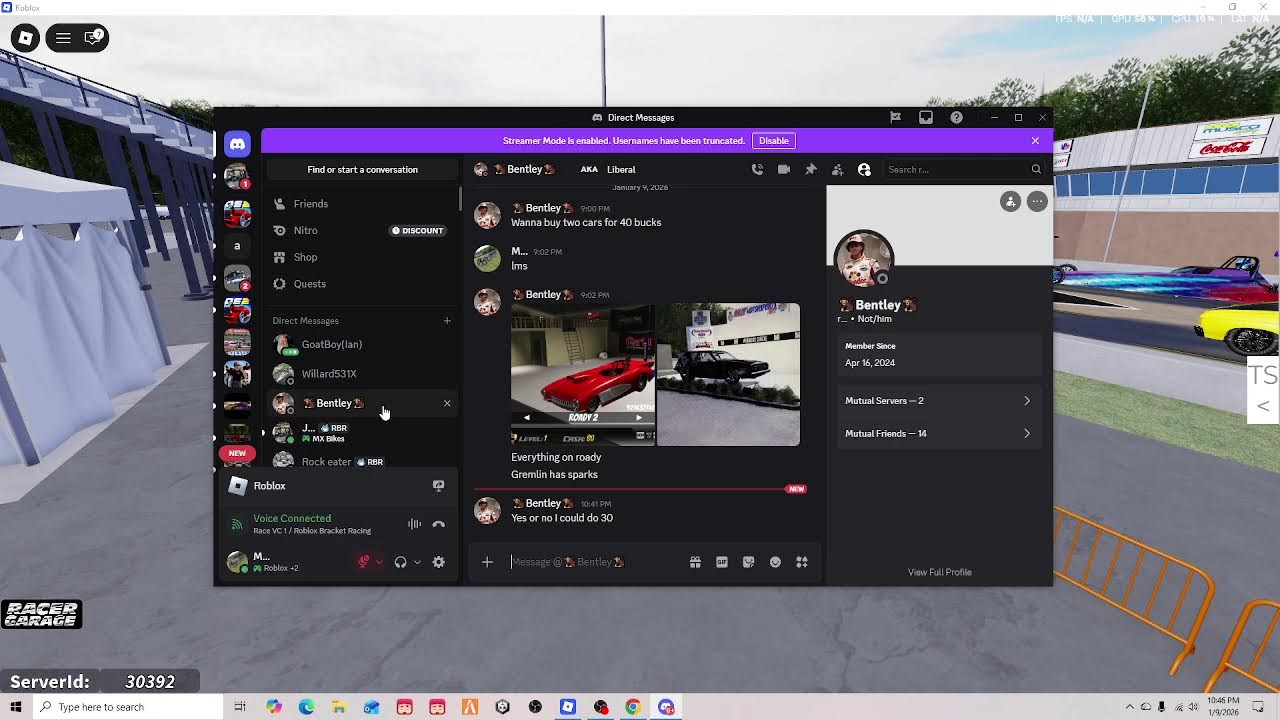Open Discord help icon in title bar
The image size is (1280, 720).
point(956,117)
